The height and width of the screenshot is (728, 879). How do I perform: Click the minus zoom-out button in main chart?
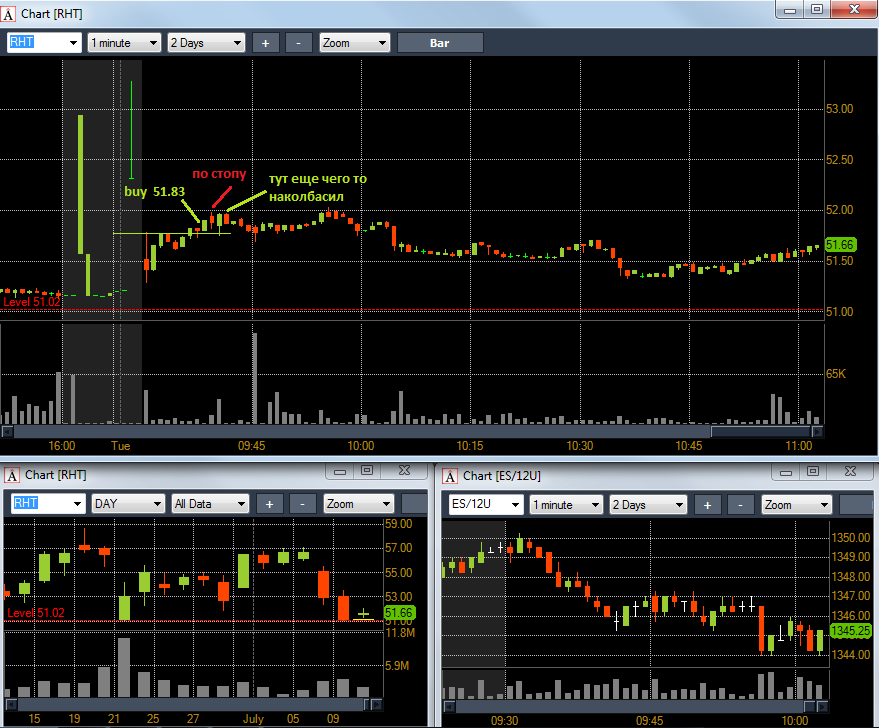coord(298,43)
